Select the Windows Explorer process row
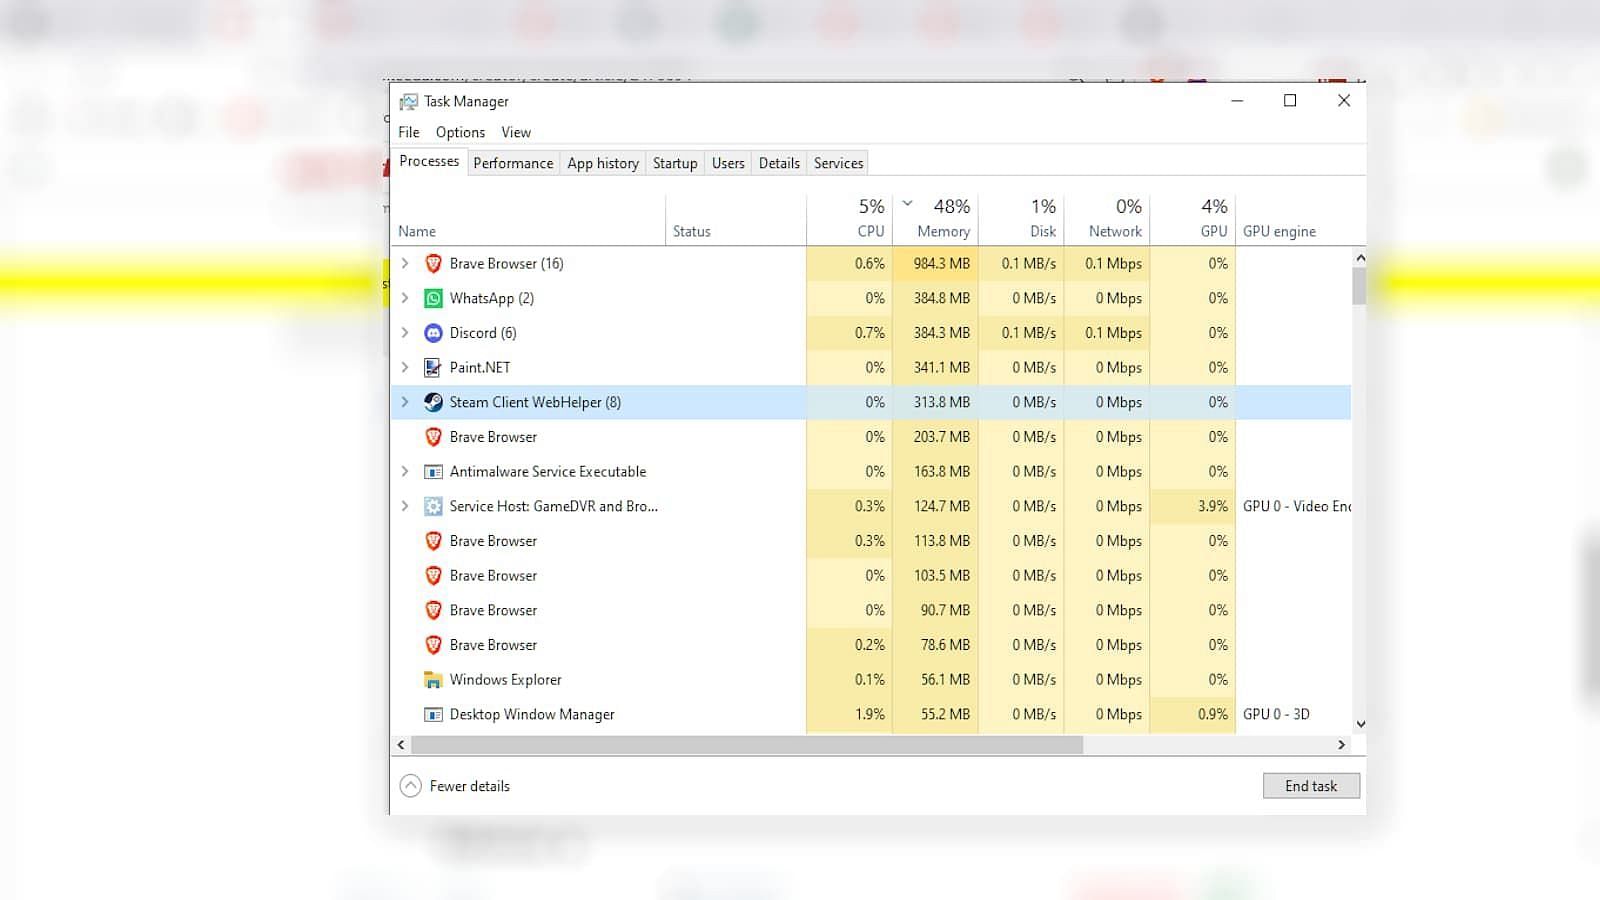This screenshot has height=900, width=1600. click(x=871, y=679)
